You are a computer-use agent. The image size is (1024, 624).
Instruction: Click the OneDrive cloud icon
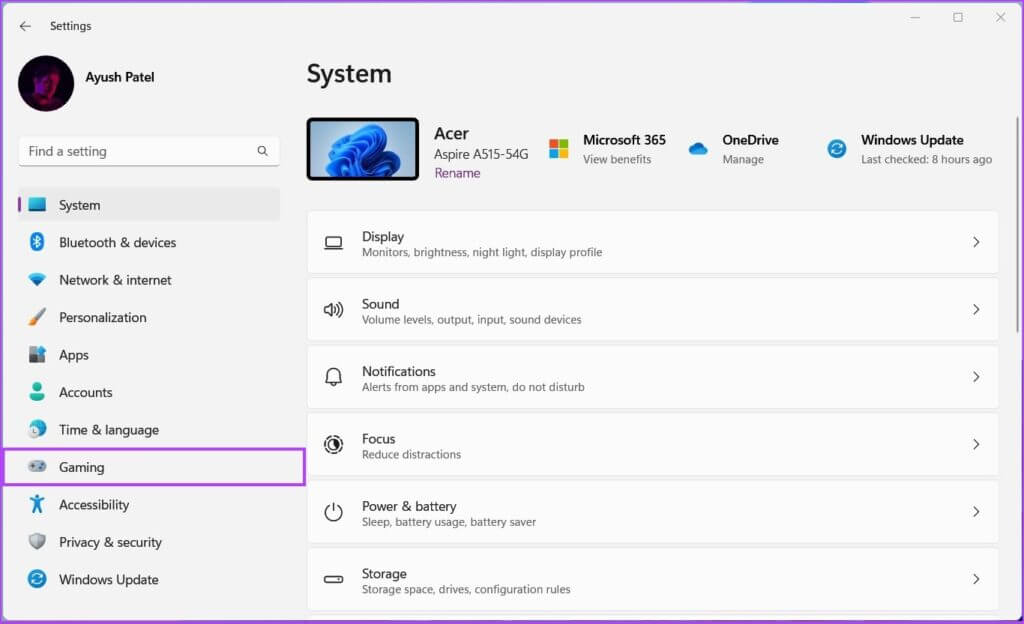698,149
